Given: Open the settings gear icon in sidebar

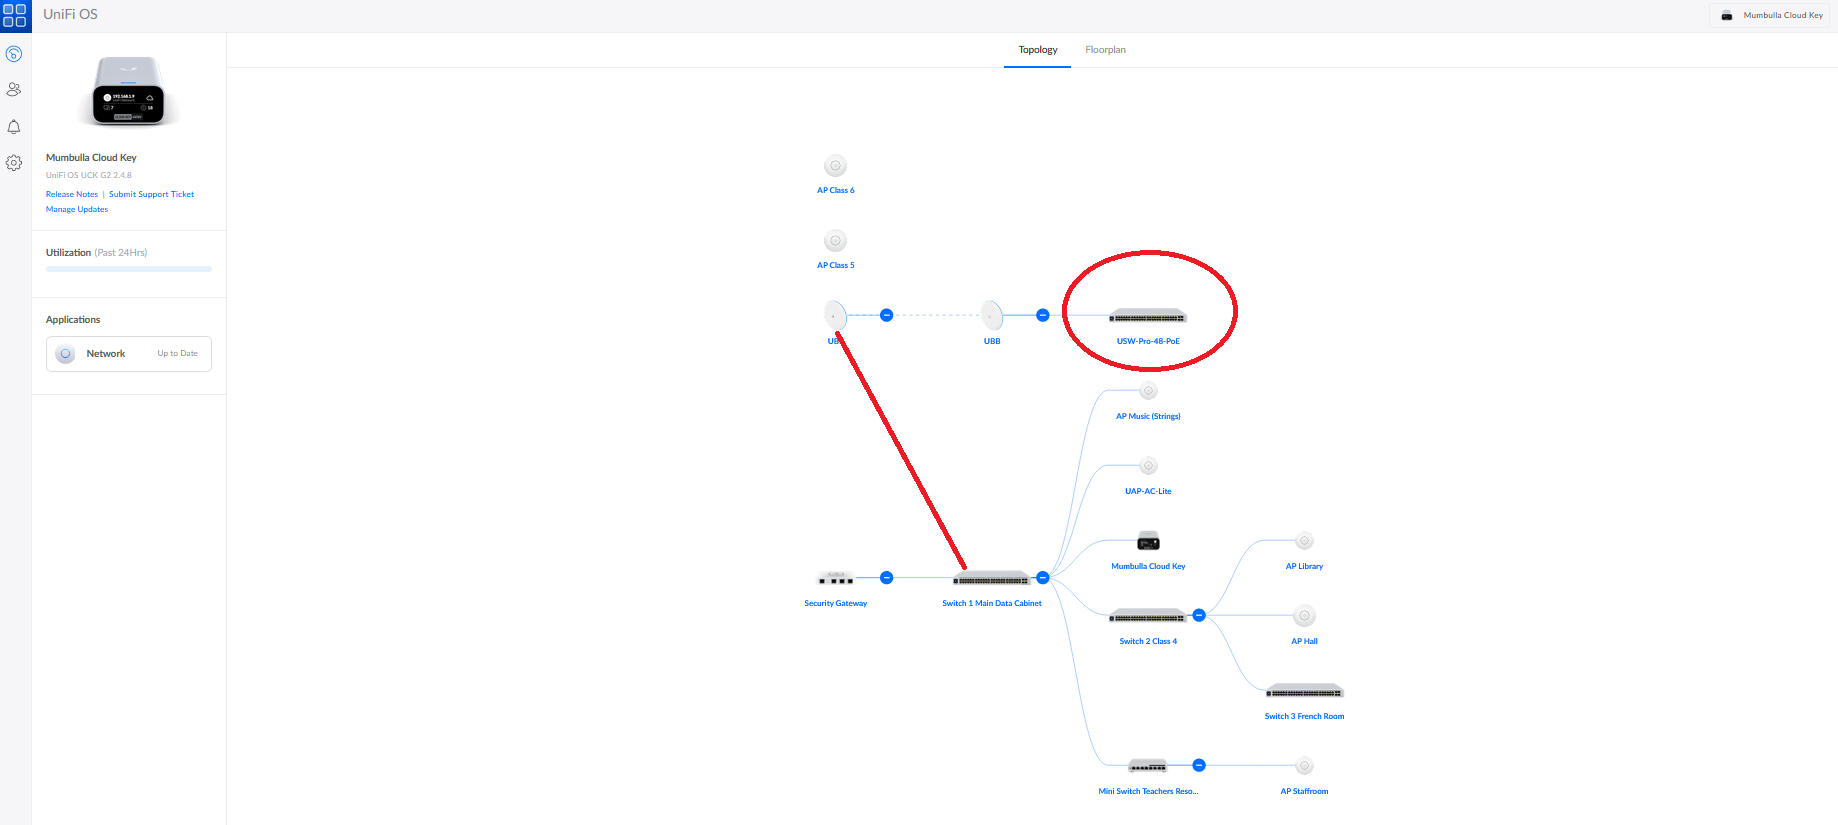Looking at the screenshot, I should [14, 162].
